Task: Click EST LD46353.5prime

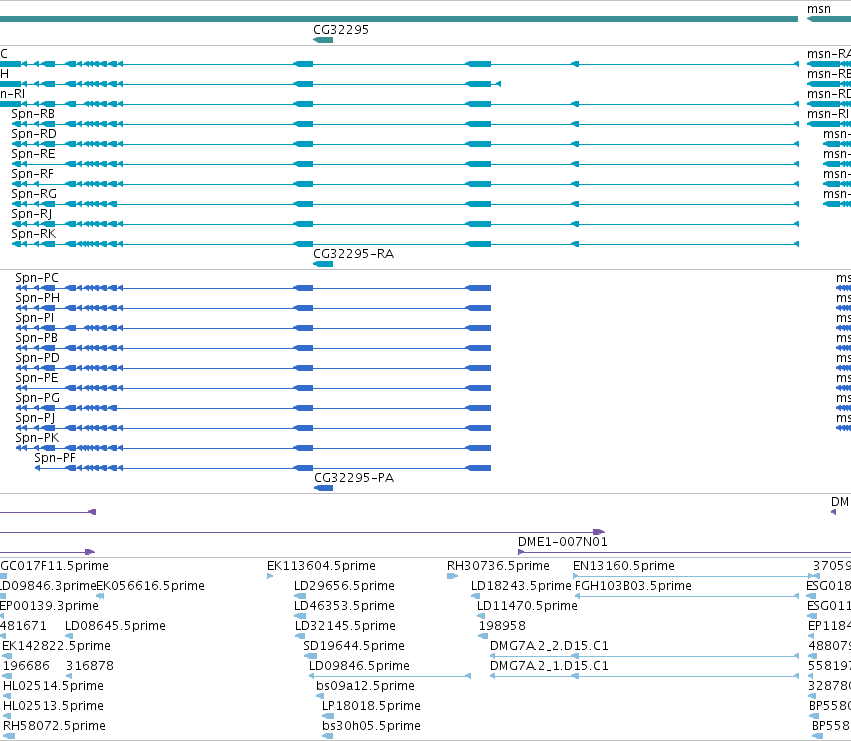Action: click(344, 606)
